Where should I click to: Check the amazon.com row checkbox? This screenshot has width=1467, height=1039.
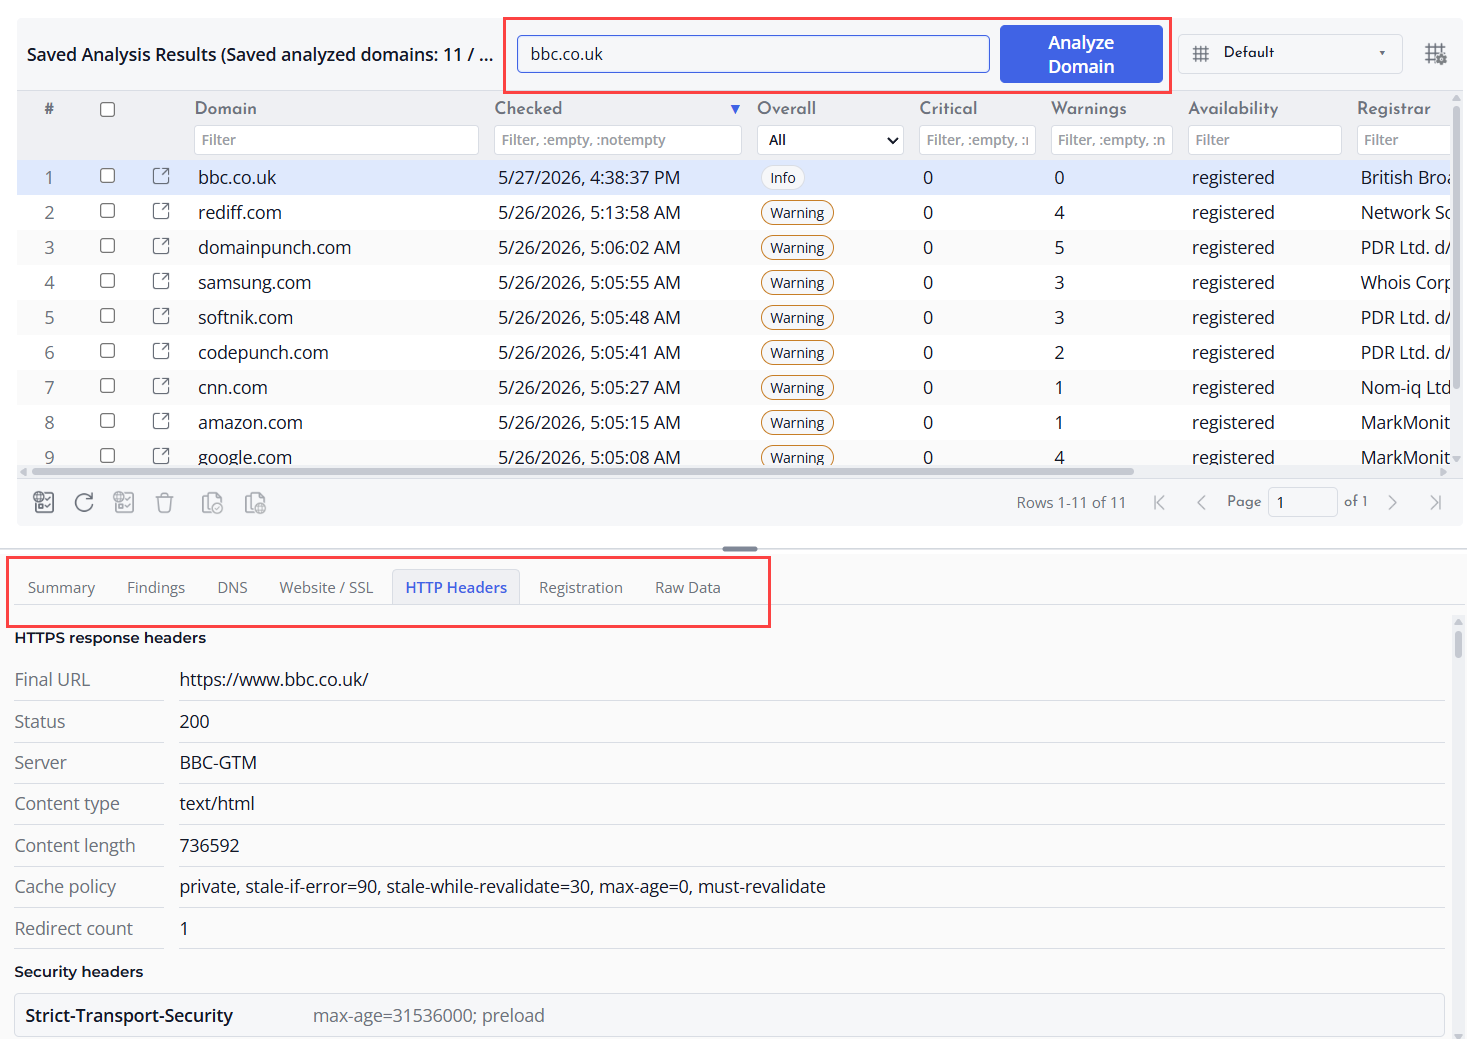pyautogui.click(x=107, y=421)
